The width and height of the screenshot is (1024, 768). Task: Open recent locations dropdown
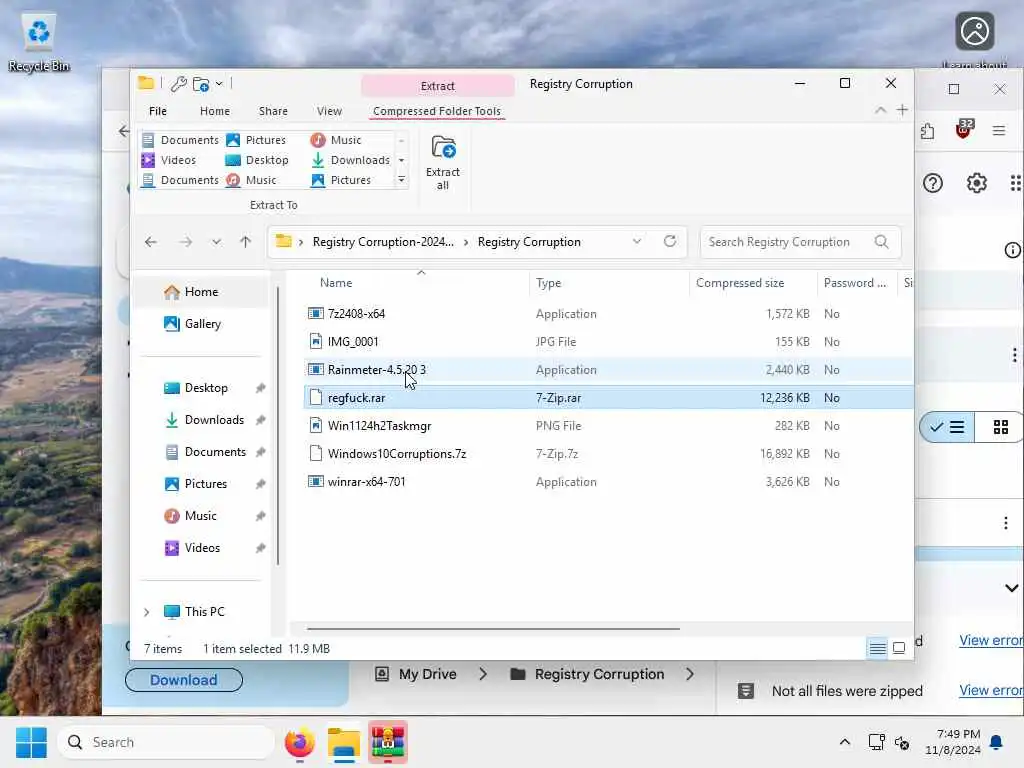pyautogui.click(x=216, y=242)
